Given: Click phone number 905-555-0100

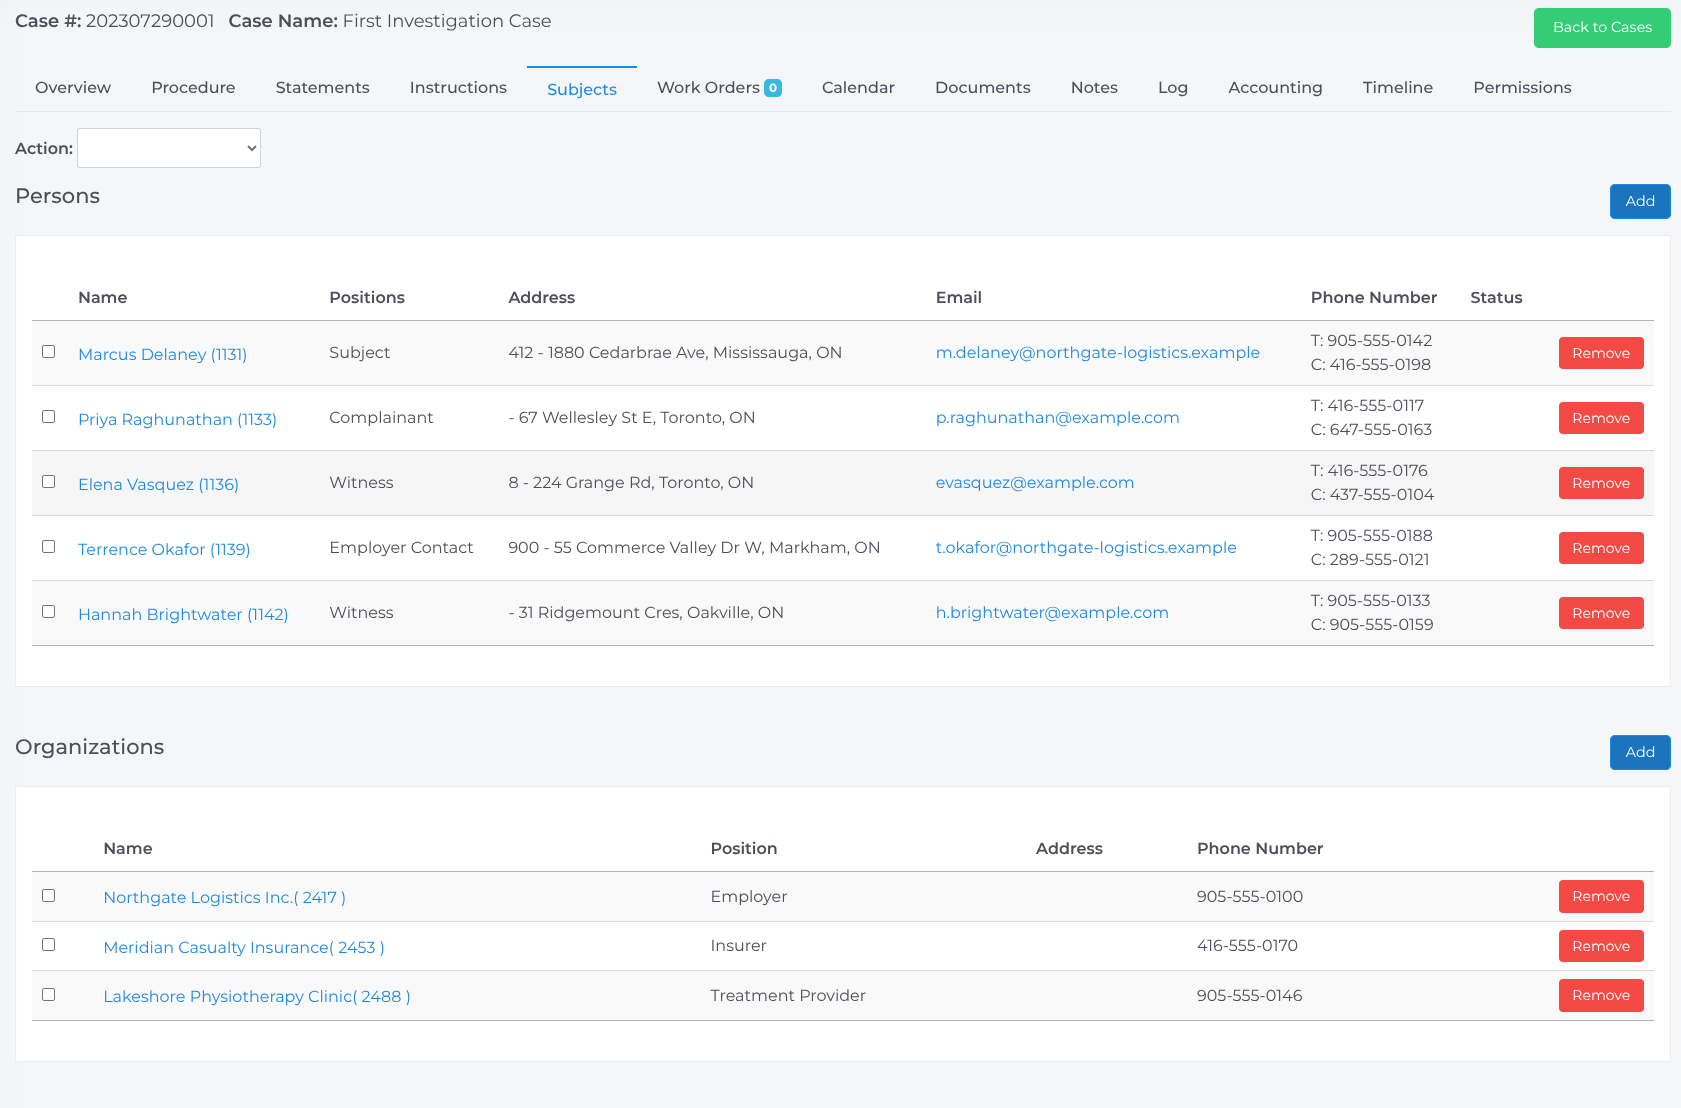Looking at the screenshot, I should pyautogui.click(x=1249, y=896).
